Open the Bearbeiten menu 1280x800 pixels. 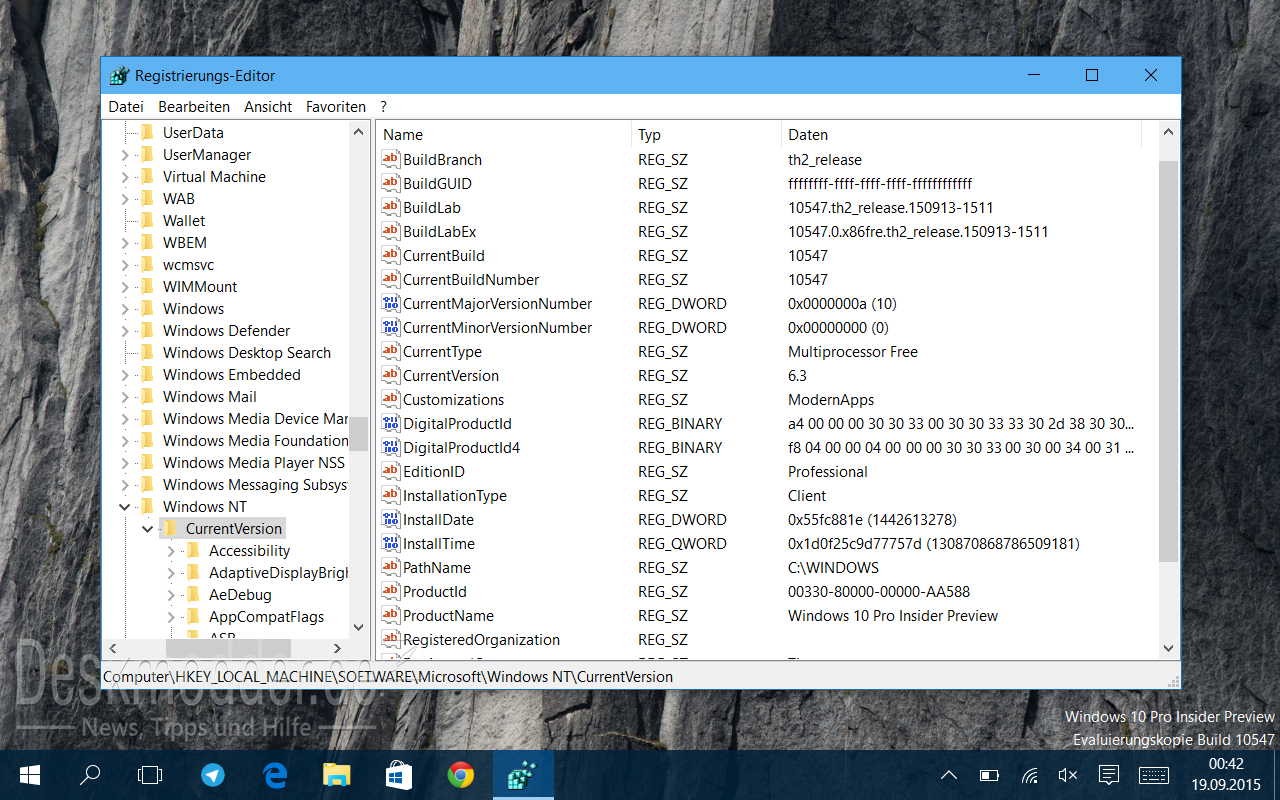tap(194, 106)
